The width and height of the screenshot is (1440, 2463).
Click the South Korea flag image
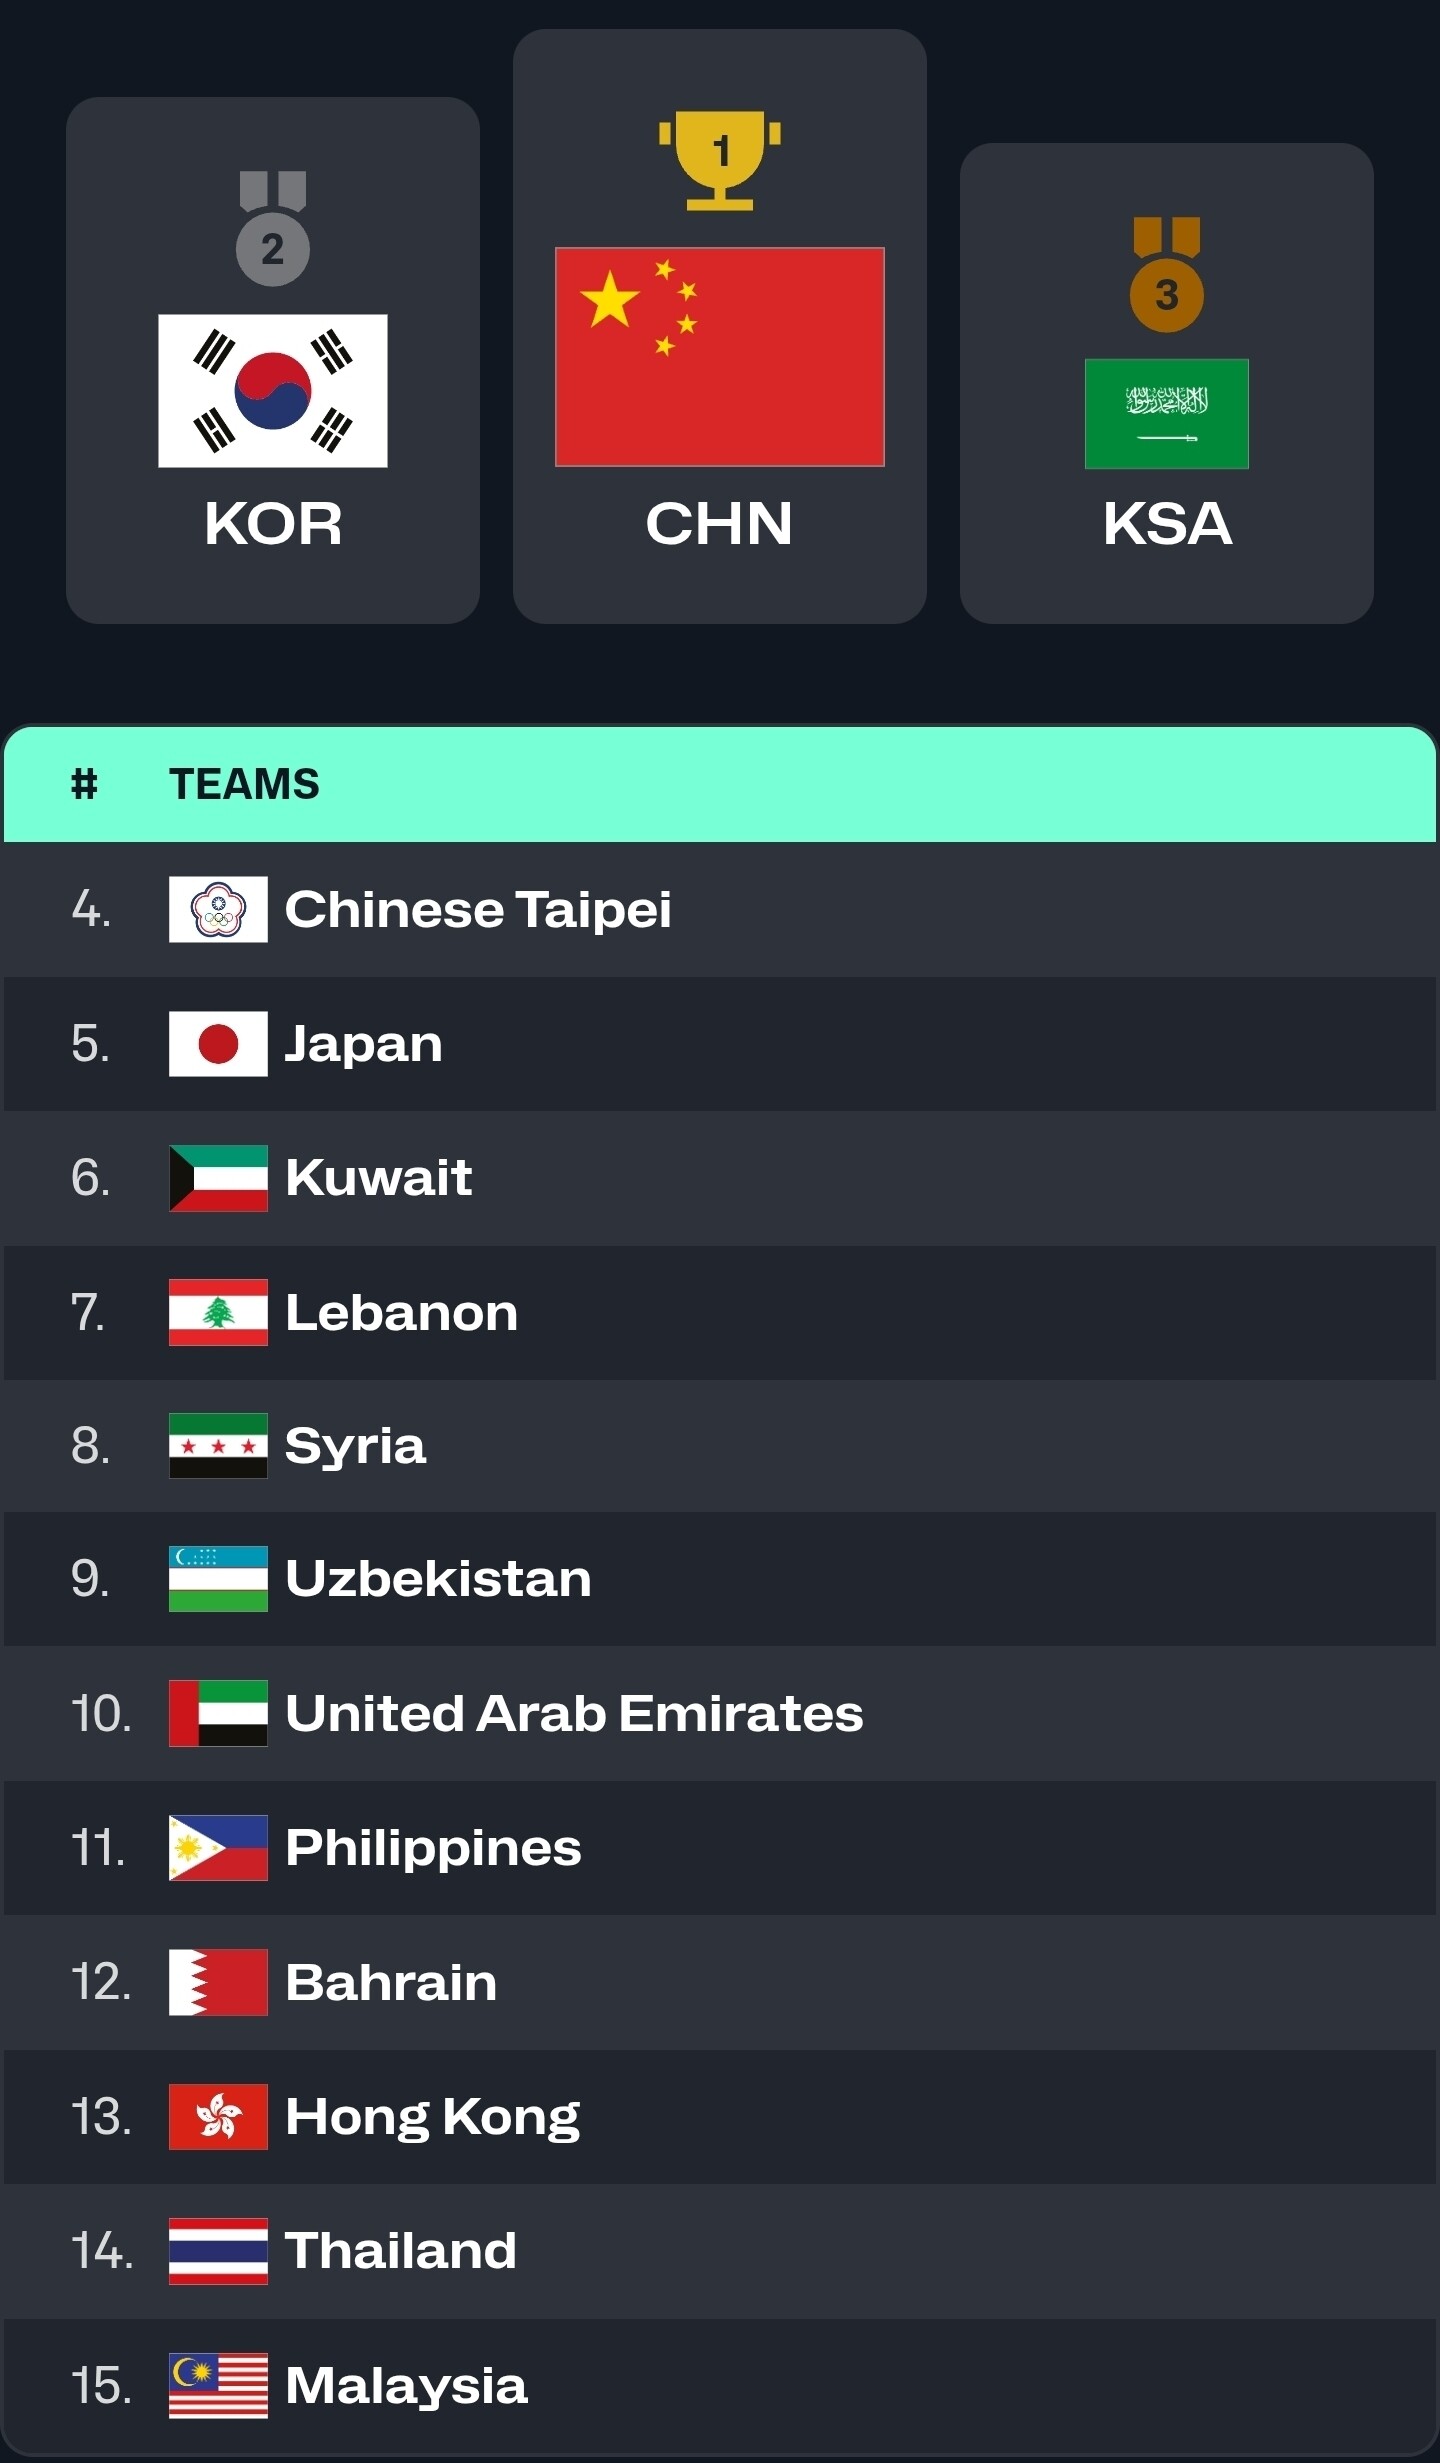(273, 391)
